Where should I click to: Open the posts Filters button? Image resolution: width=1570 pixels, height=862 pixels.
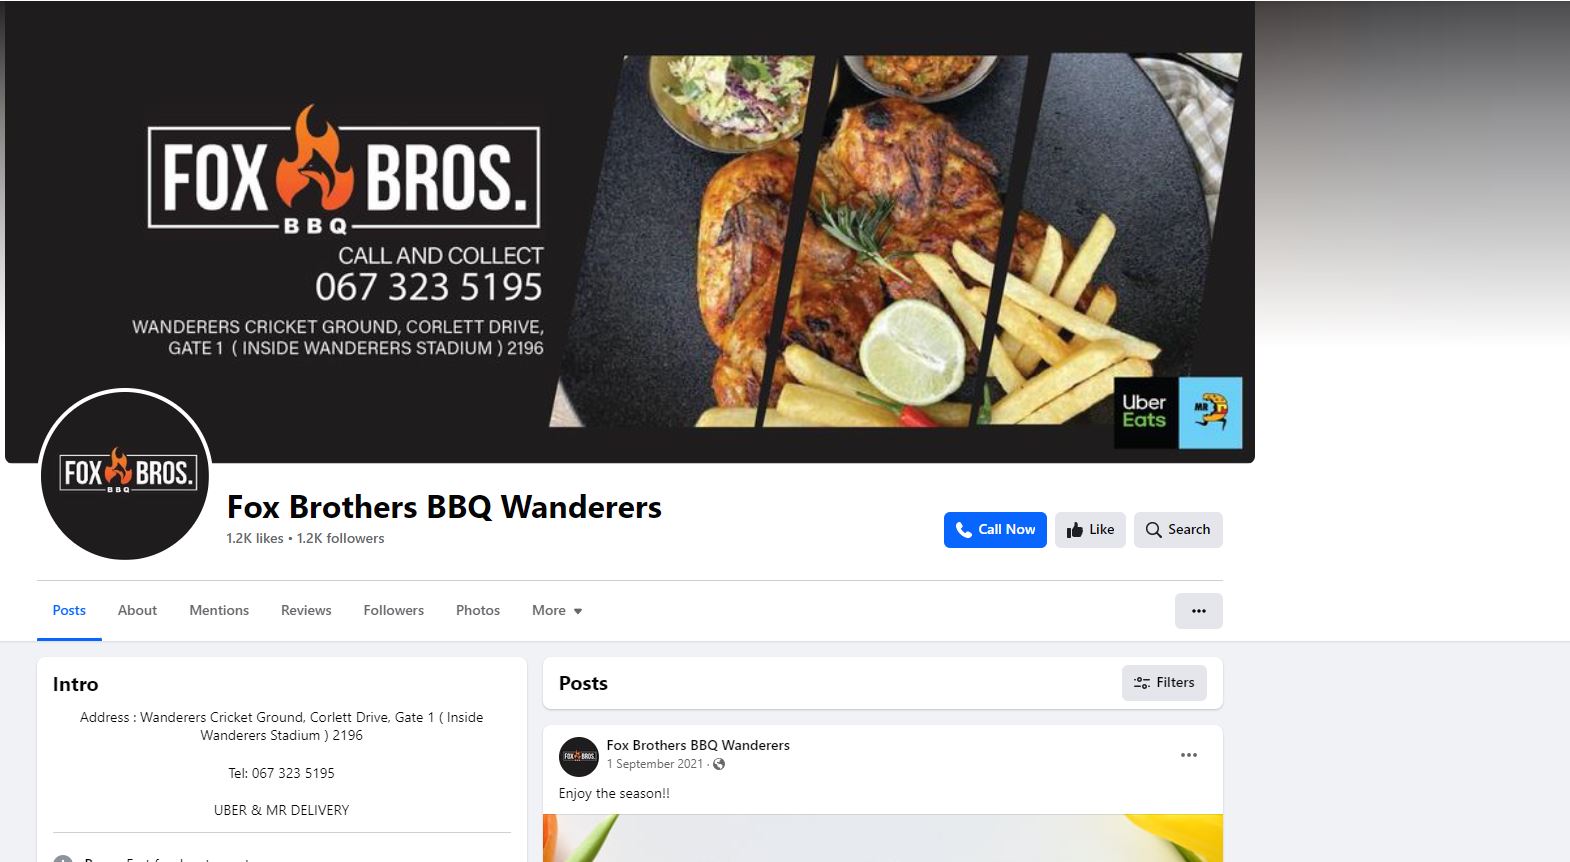(x=1164, y=683)
